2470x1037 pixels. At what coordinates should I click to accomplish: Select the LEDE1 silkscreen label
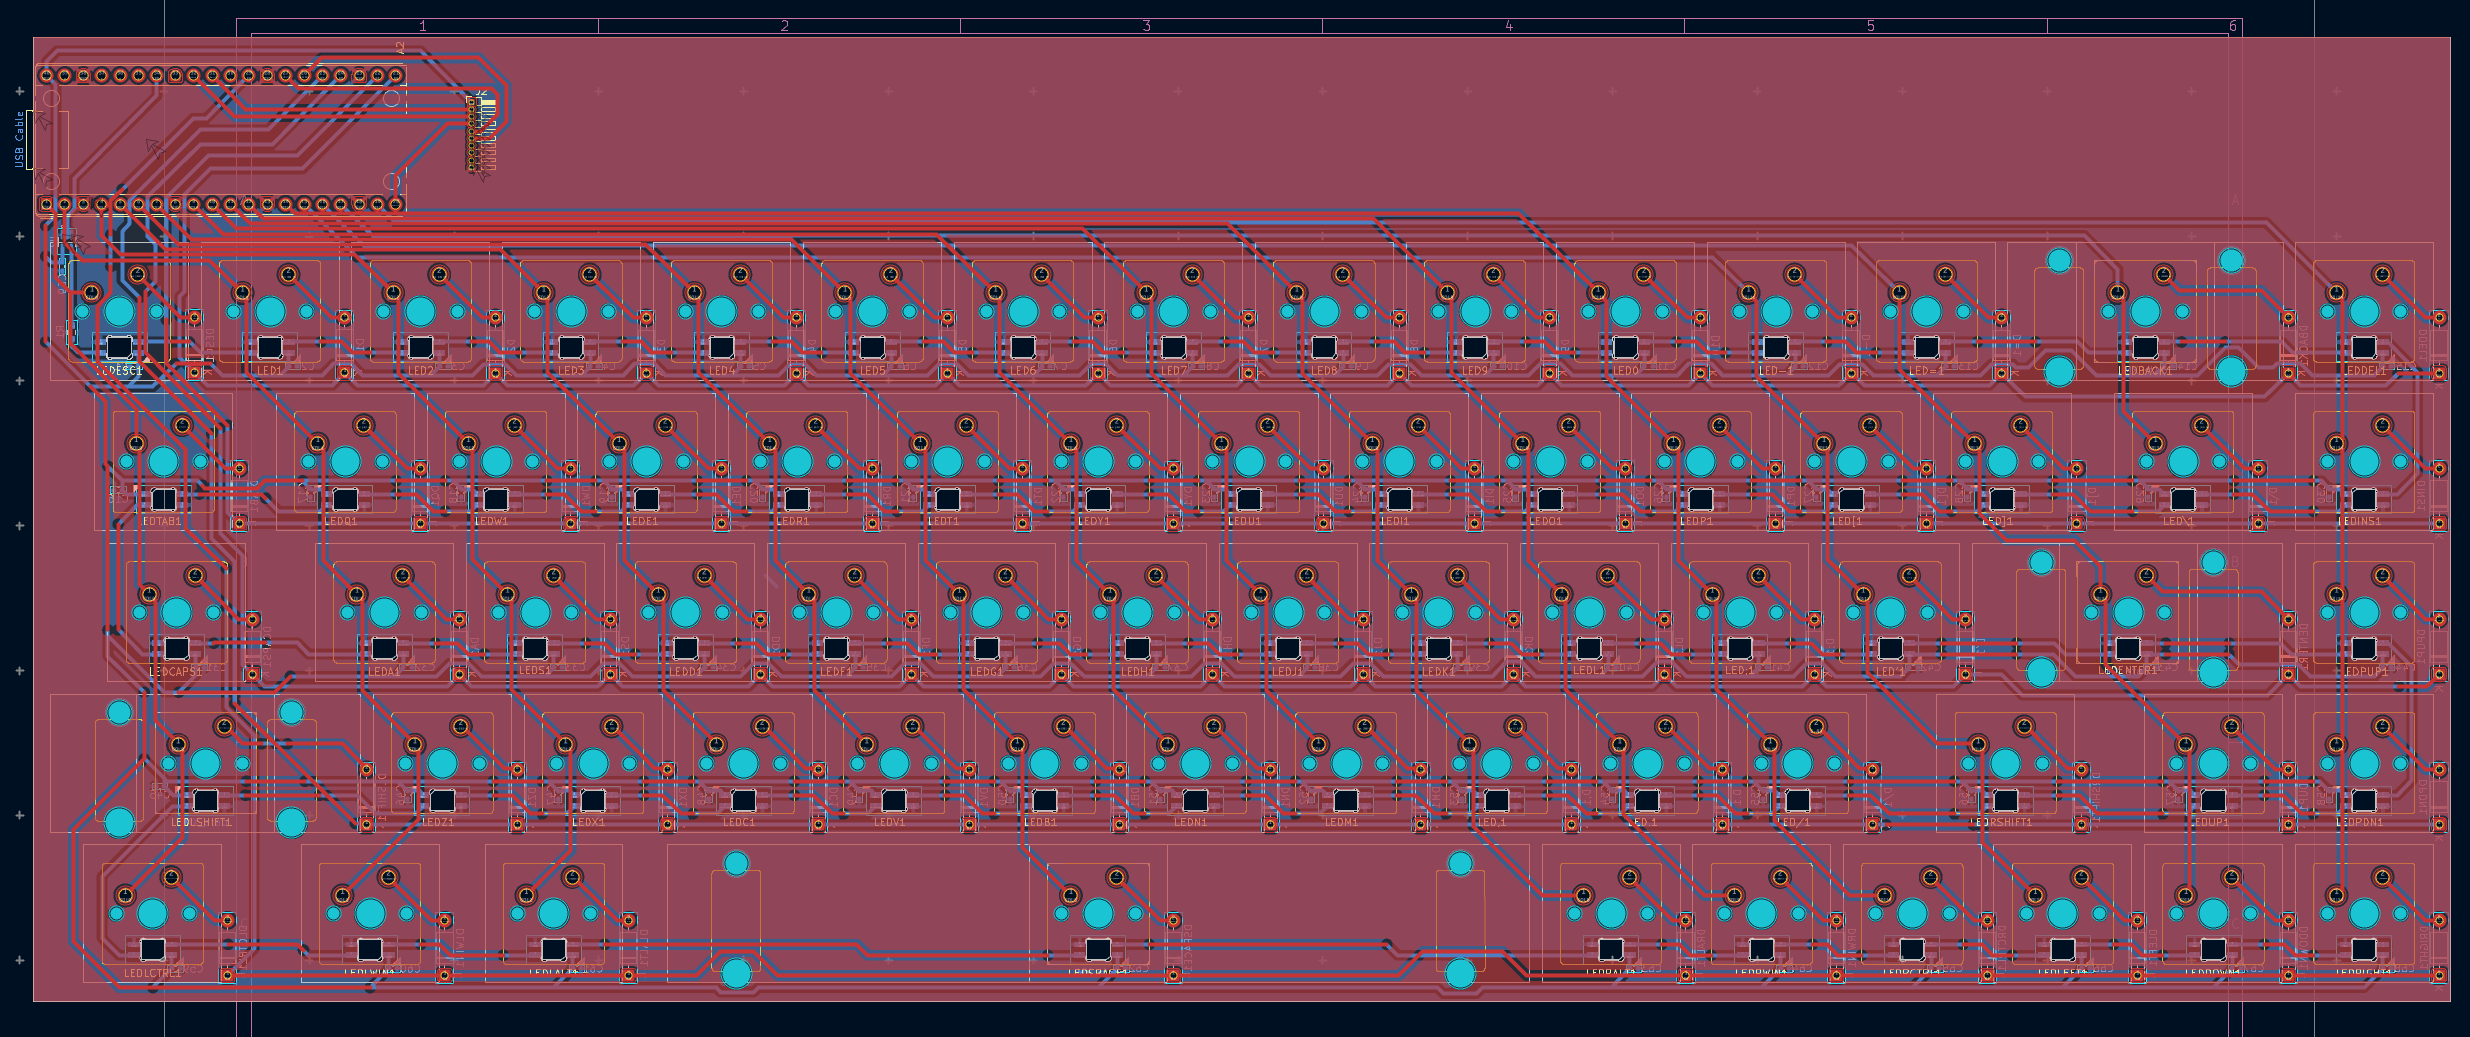pos(642,521)
